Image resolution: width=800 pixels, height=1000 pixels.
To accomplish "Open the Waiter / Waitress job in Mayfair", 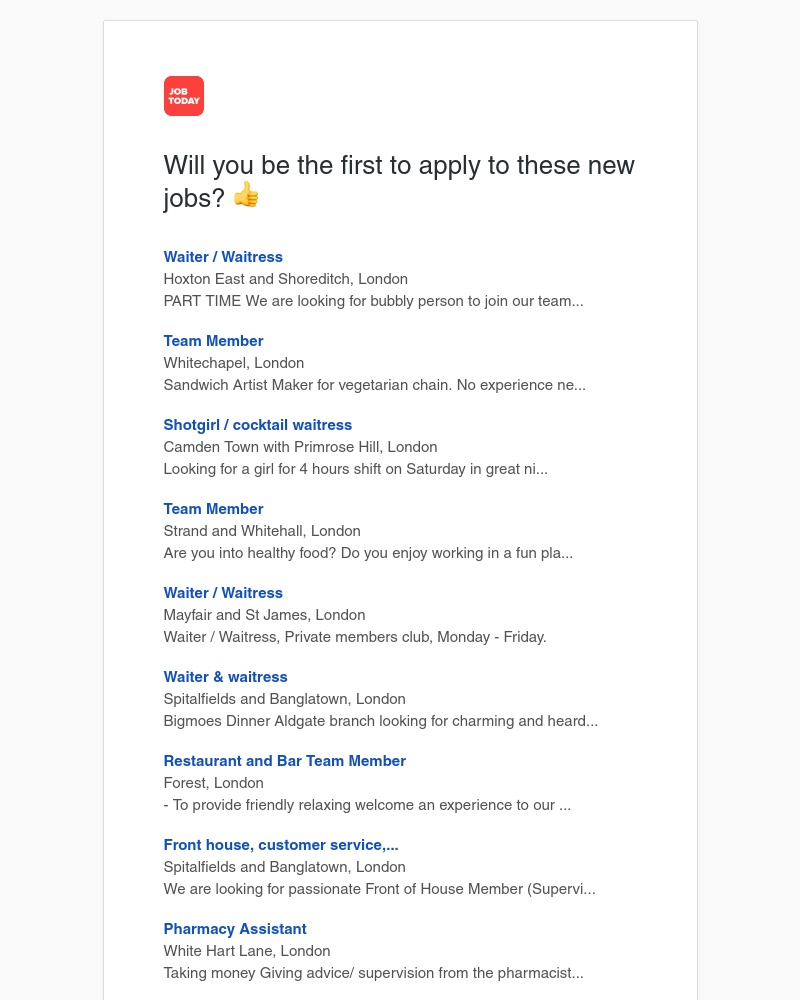I will [223, 593].
